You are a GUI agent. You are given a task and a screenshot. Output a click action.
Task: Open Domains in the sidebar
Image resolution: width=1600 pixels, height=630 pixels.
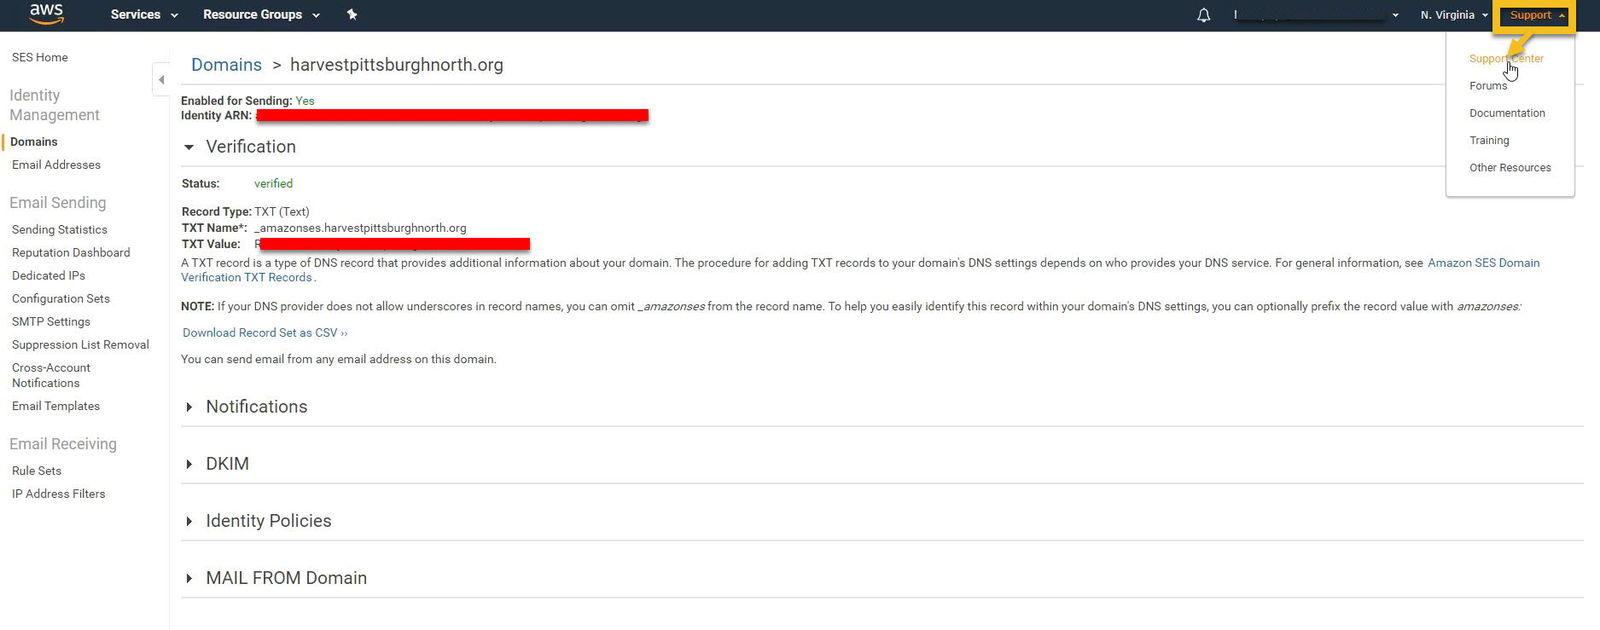(34, 142)
